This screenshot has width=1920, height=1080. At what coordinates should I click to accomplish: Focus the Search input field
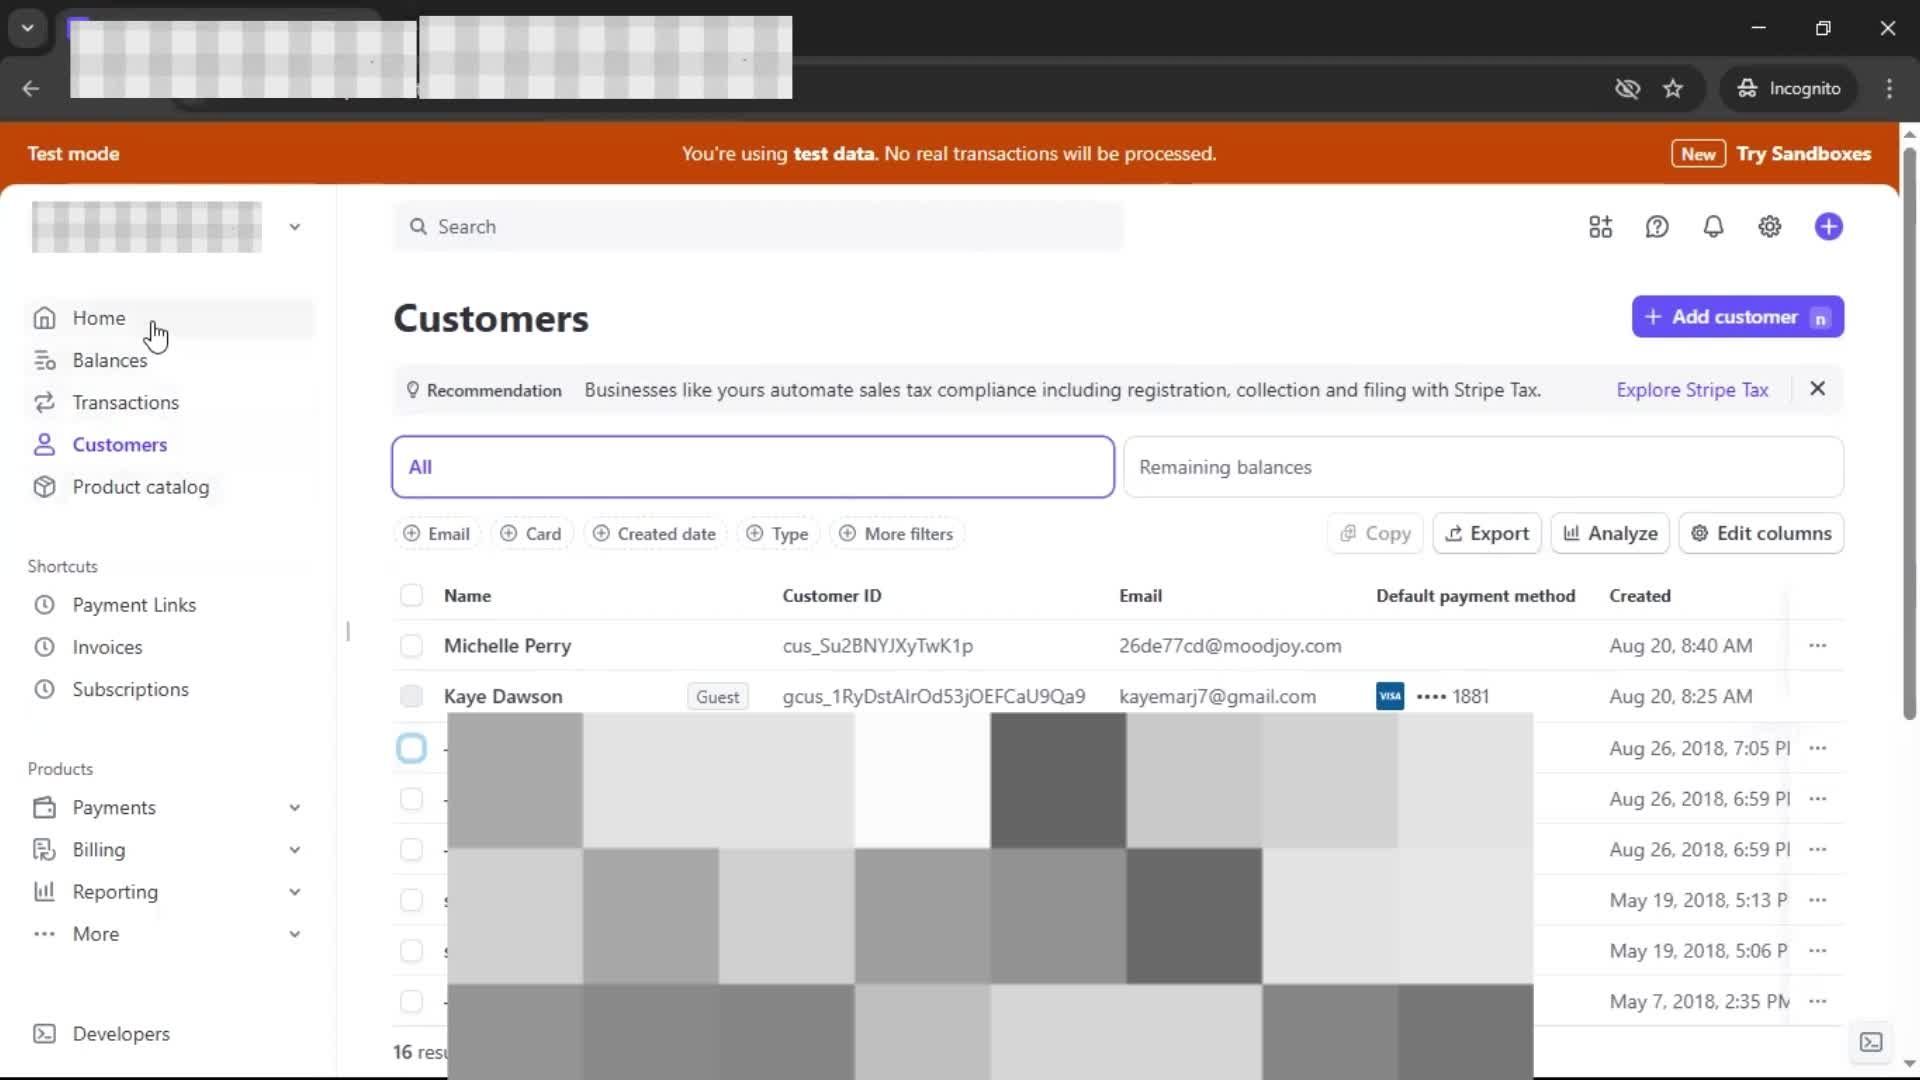760,227
